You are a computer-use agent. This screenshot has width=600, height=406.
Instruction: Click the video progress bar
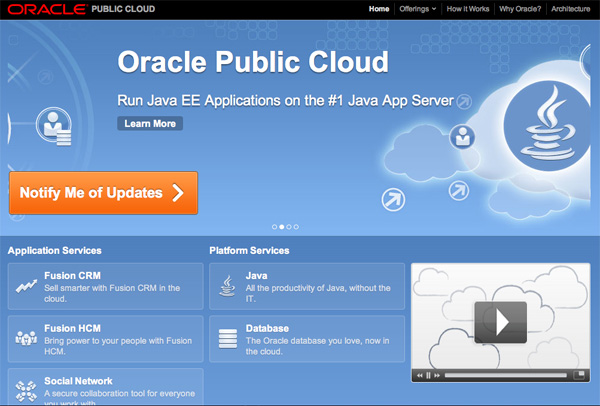506,375
